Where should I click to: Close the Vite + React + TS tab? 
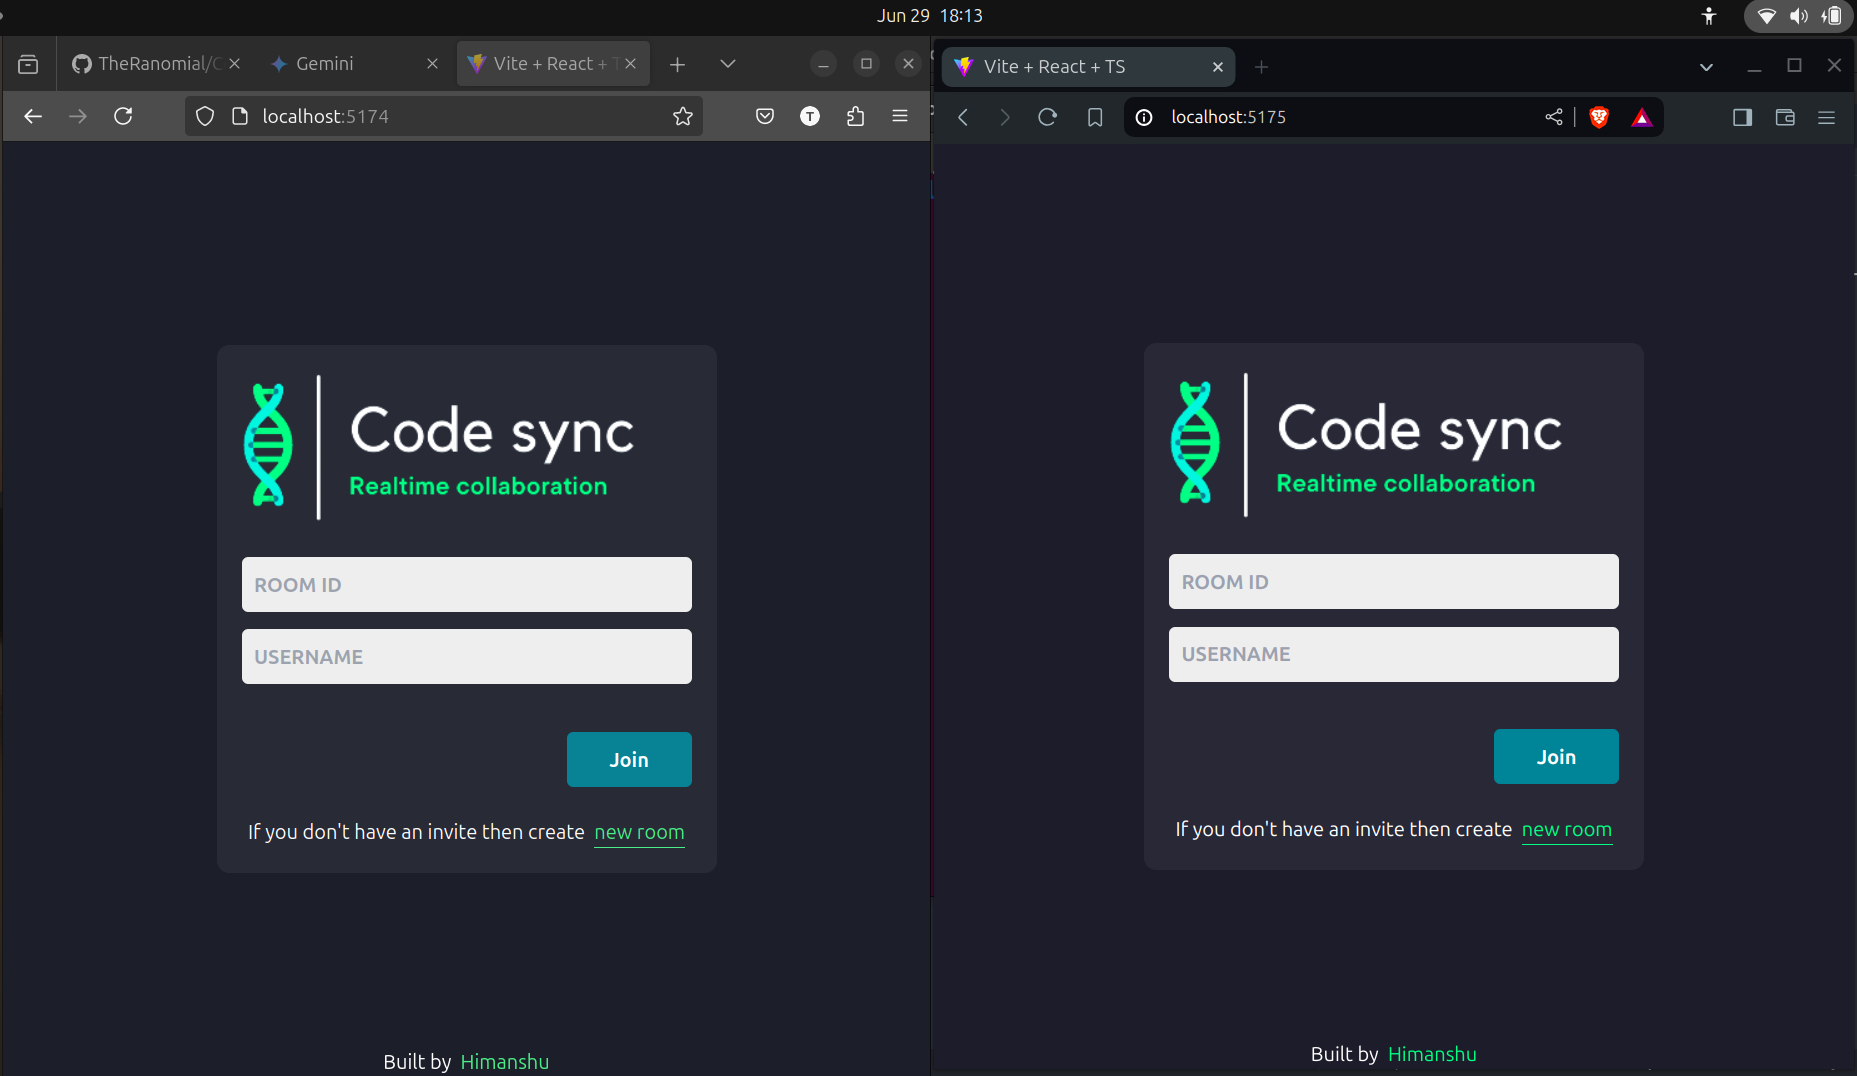click(1217, 67)
